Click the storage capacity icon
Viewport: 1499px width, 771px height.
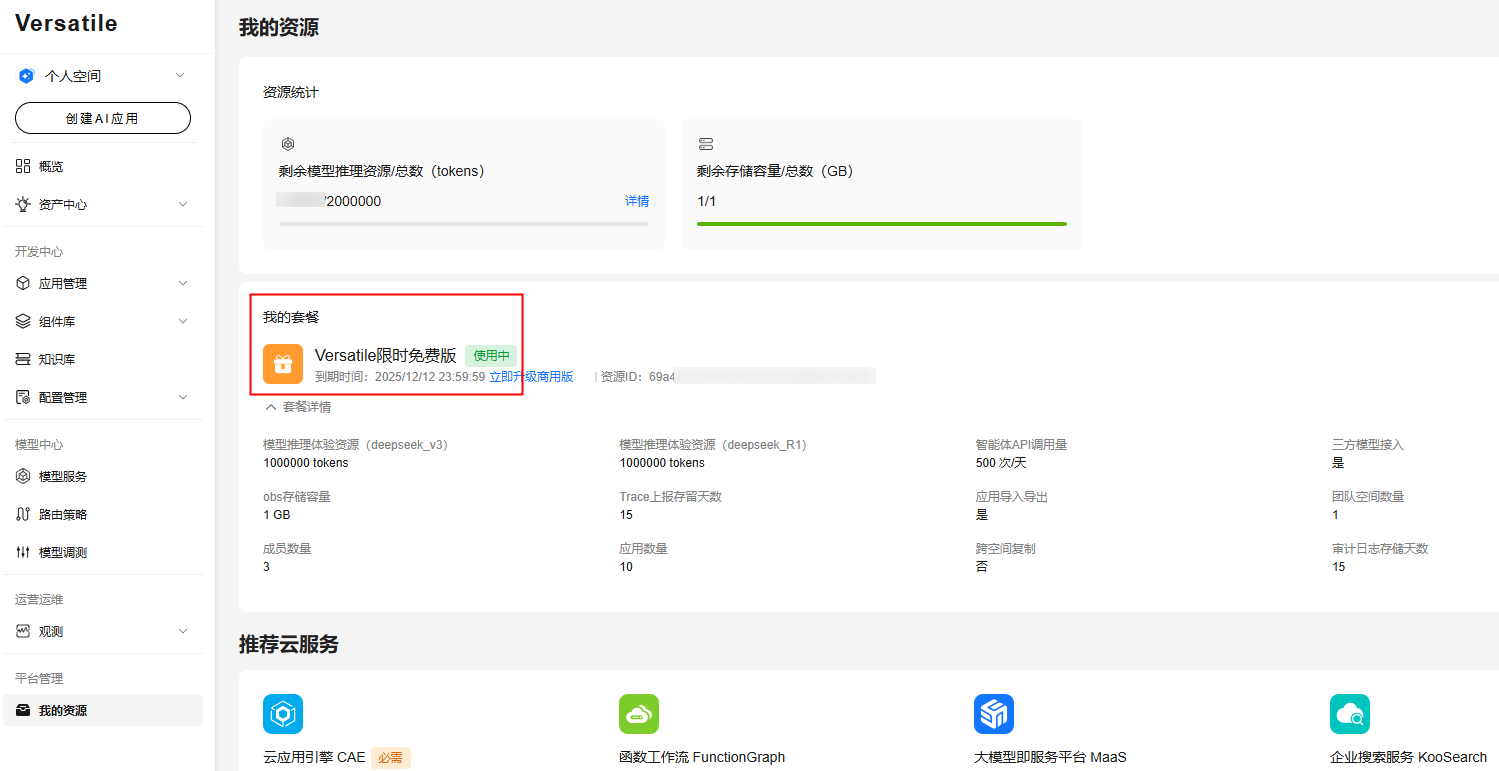(x=706, y=144)
